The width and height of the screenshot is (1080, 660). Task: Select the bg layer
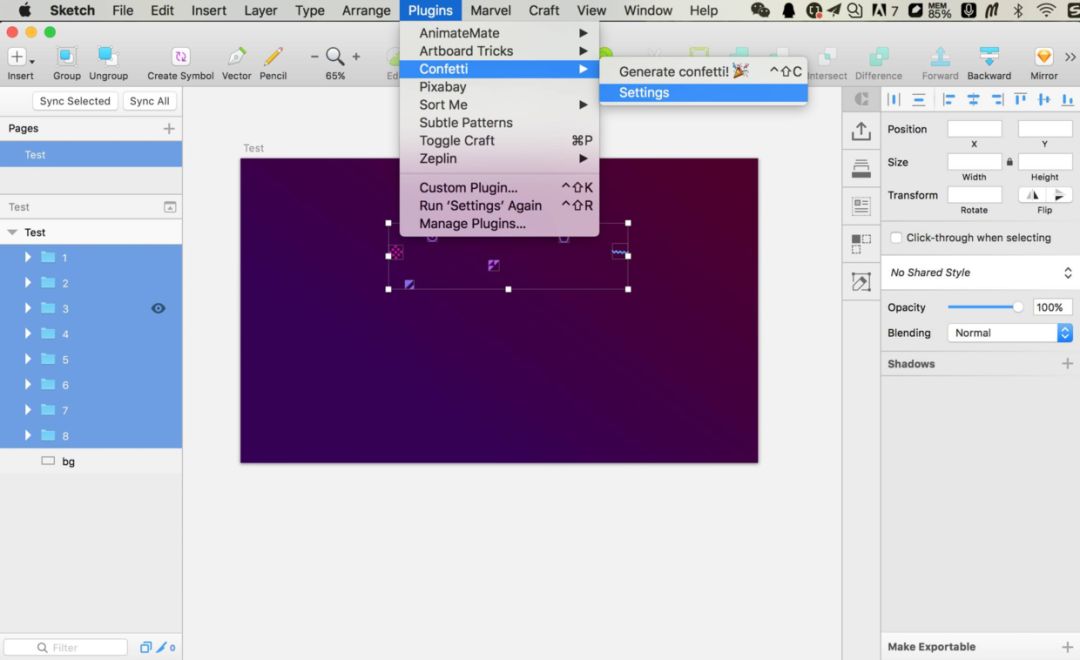91,462
